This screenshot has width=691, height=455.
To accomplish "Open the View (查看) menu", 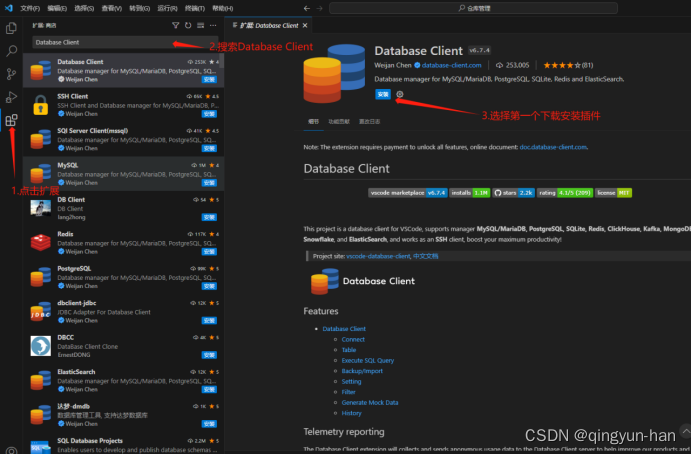I will (x=111, y=8).
